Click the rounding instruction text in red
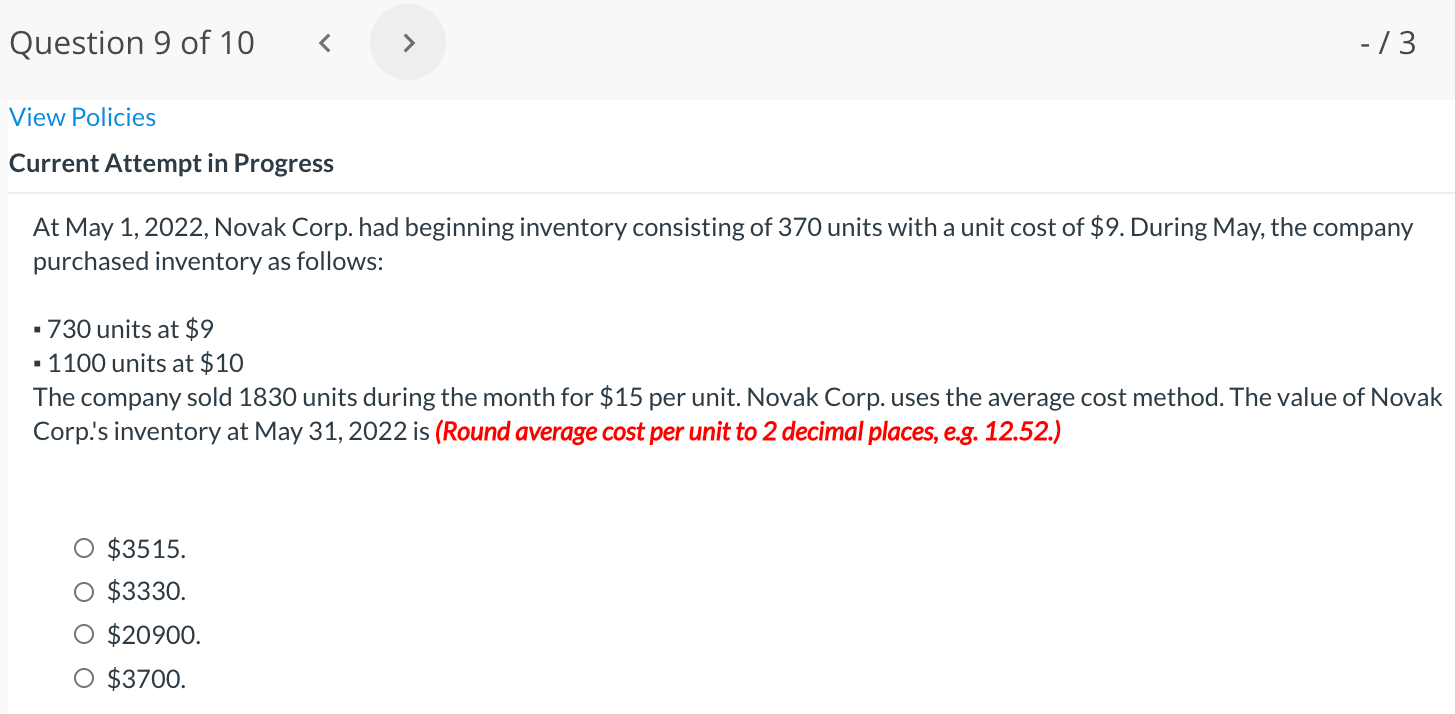The image size is (1455, 714). pyautogui.click(x=747, y=431)
